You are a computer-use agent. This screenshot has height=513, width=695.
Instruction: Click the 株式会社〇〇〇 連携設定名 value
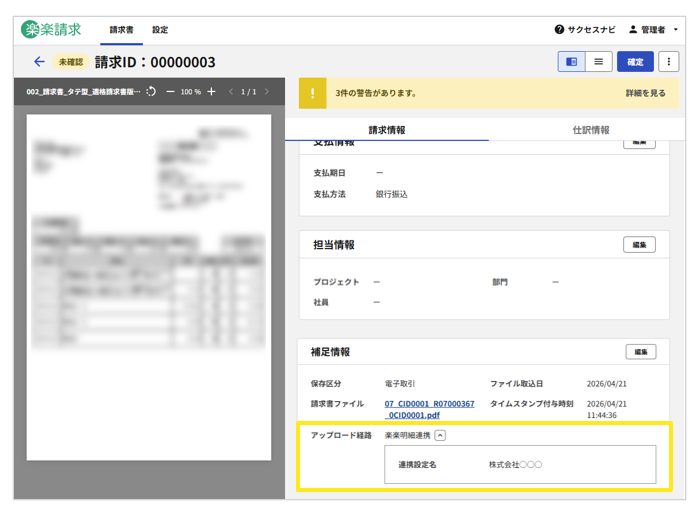(x=515, y=465)
